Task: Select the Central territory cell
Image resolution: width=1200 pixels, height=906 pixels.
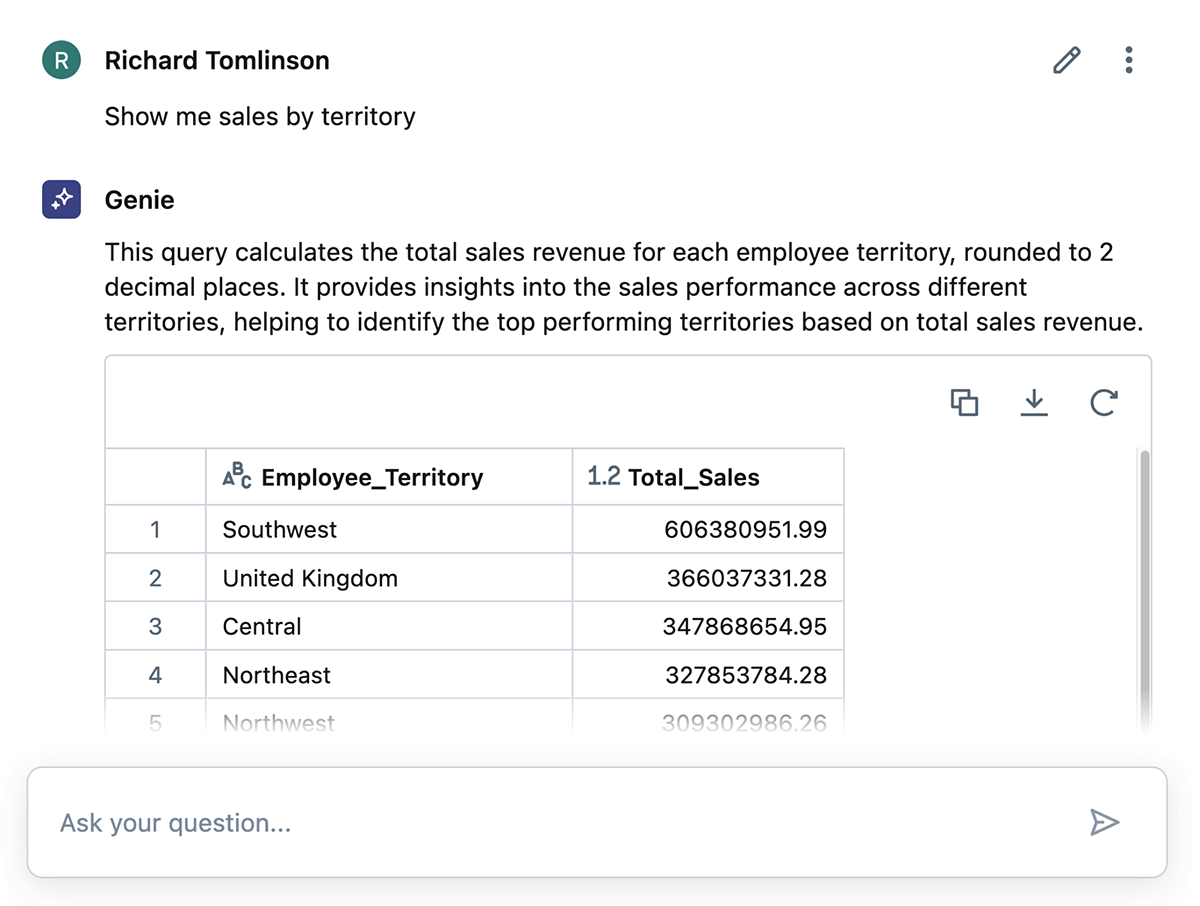Action: [x=262, y=627]
